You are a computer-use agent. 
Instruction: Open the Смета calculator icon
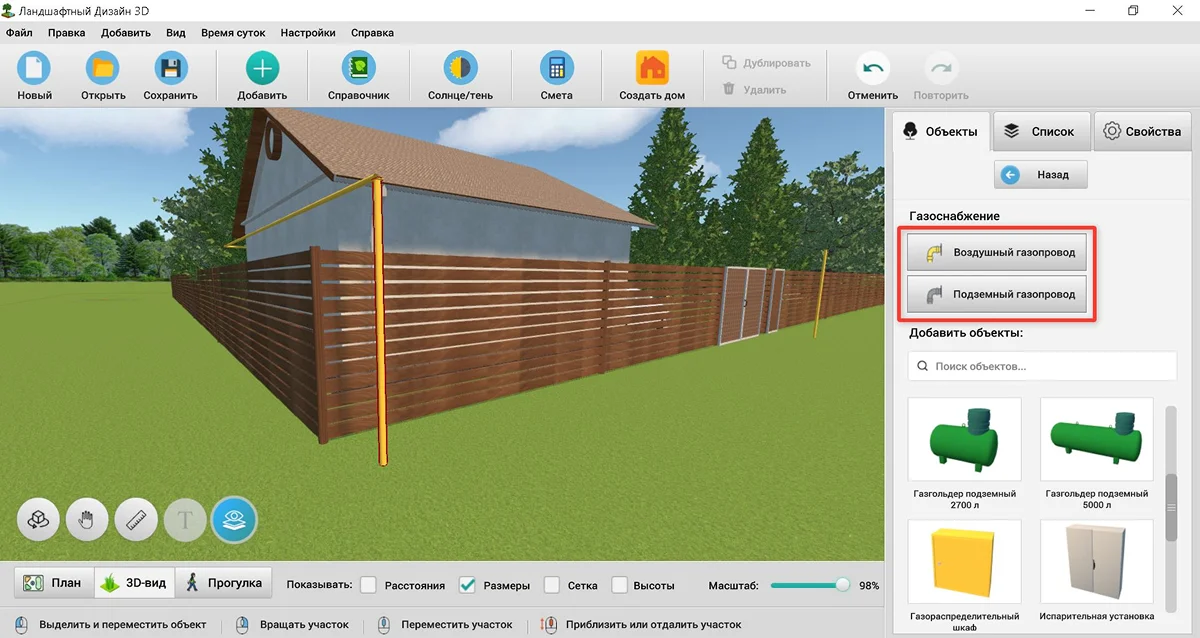coord(556,69)
